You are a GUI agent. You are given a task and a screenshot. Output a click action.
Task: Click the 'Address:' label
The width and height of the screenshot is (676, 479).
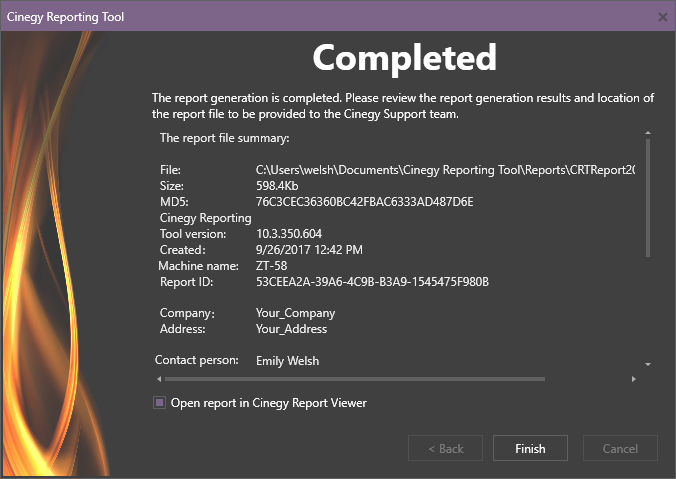[182, 329]
